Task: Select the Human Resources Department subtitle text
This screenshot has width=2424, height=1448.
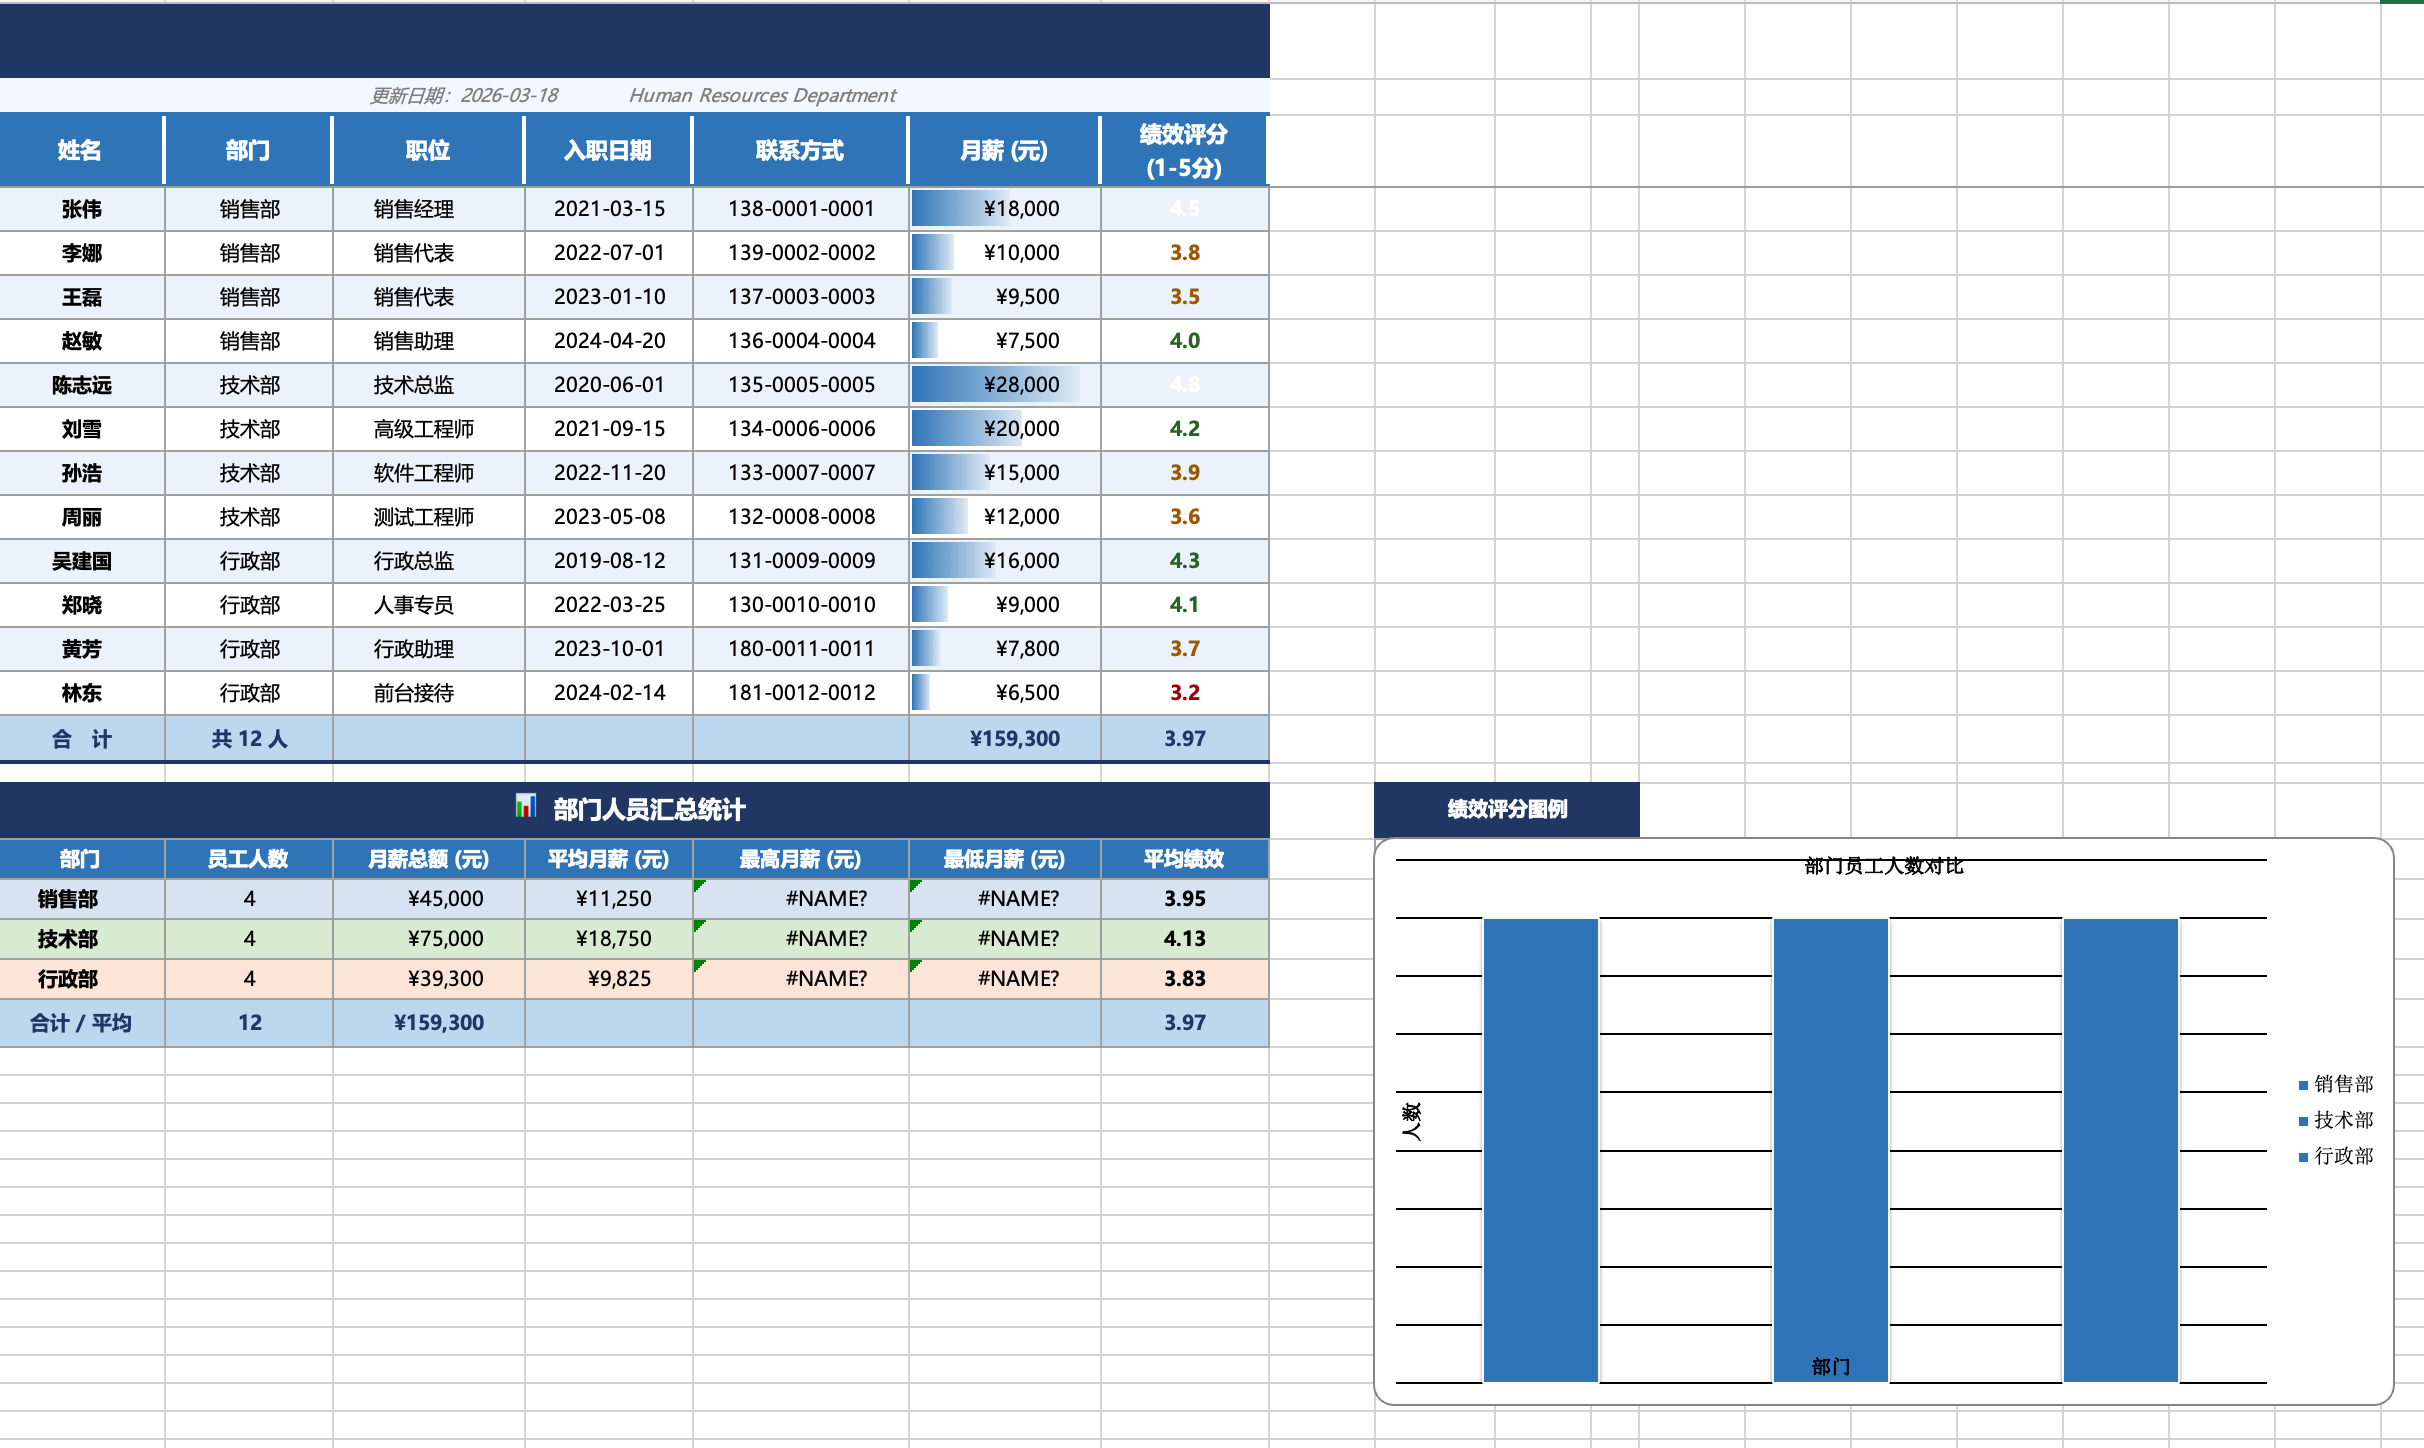Action: pyautogui.click(x=762, y=96)
